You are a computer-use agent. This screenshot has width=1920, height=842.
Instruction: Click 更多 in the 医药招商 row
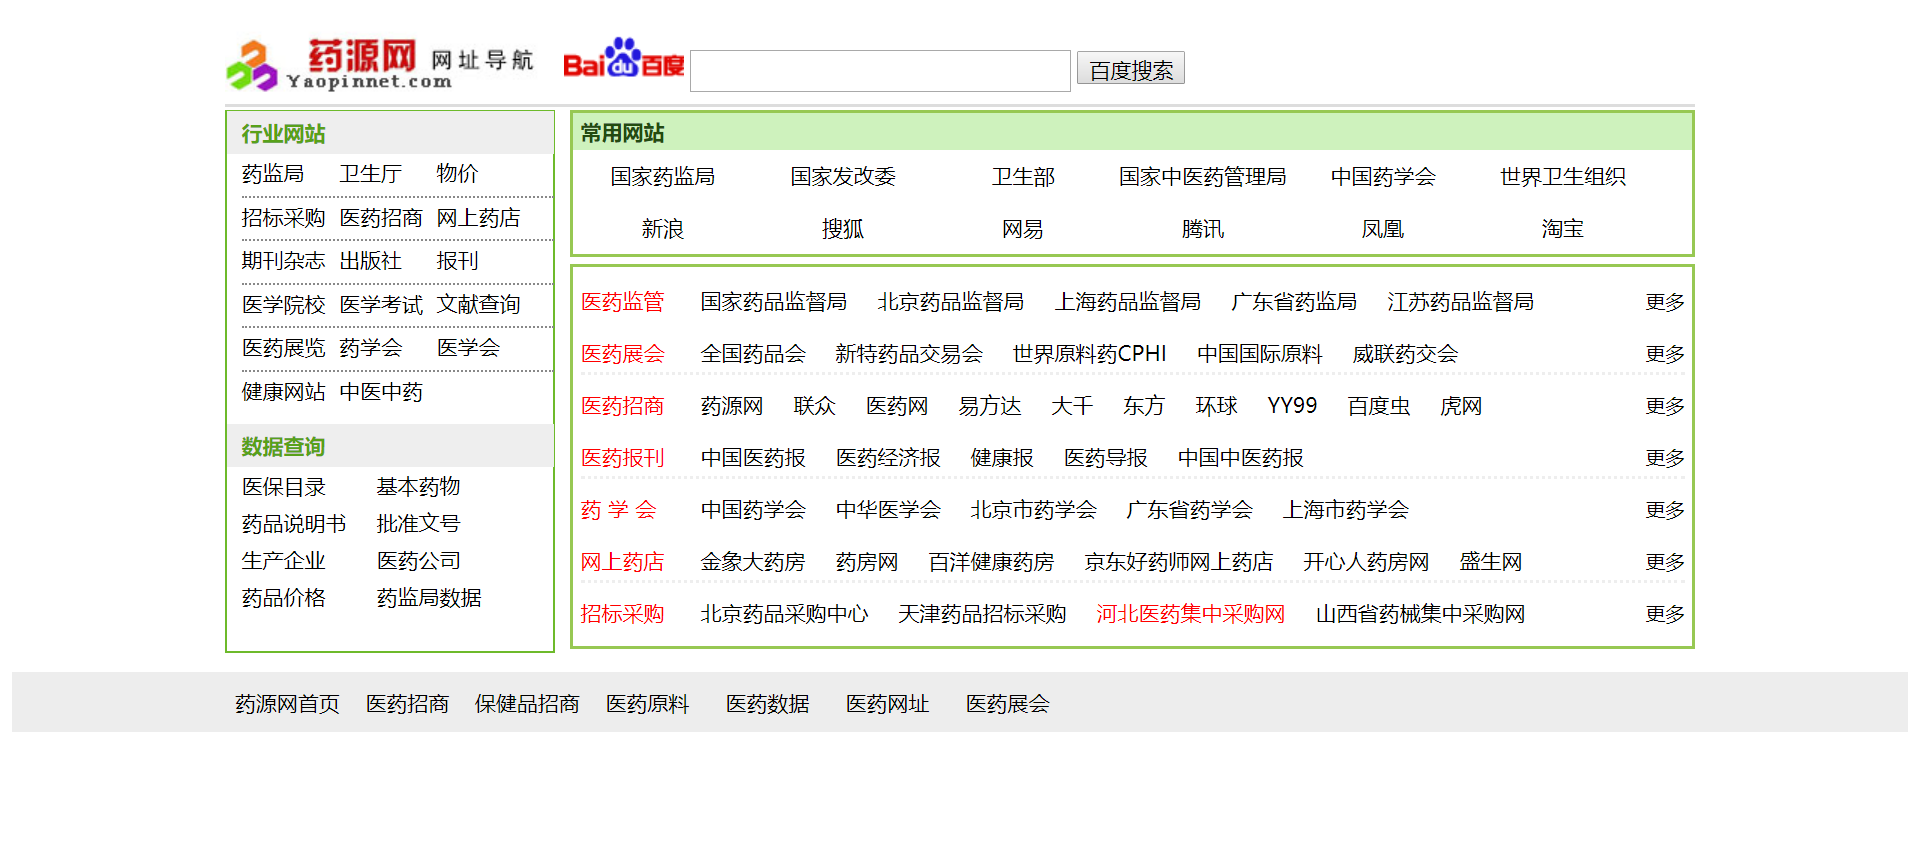tap(1665, 406)
